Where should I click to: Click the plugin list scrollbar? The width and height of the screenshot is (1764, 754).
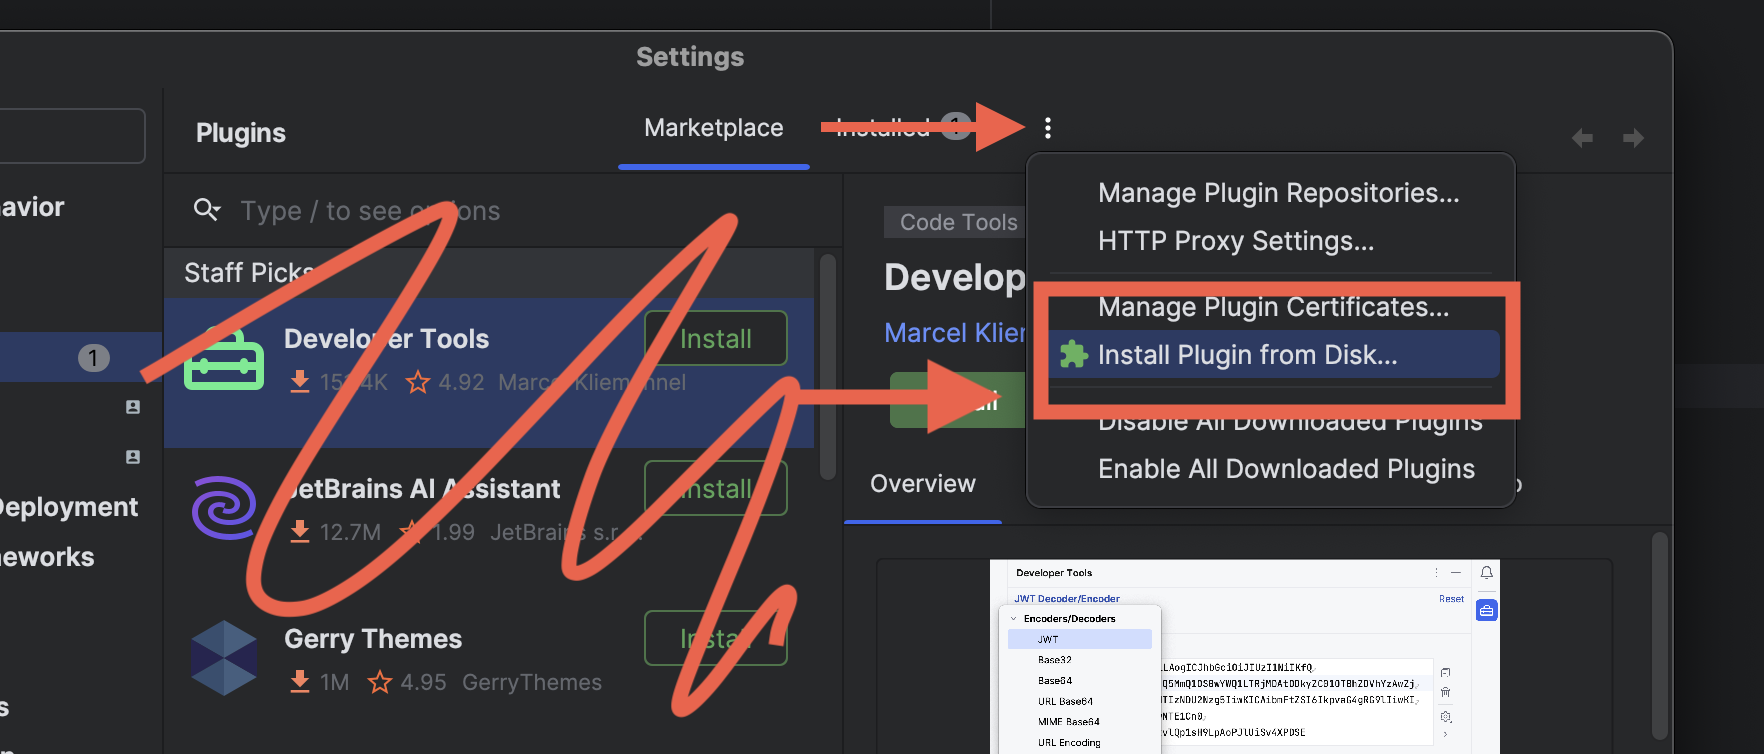827,367
